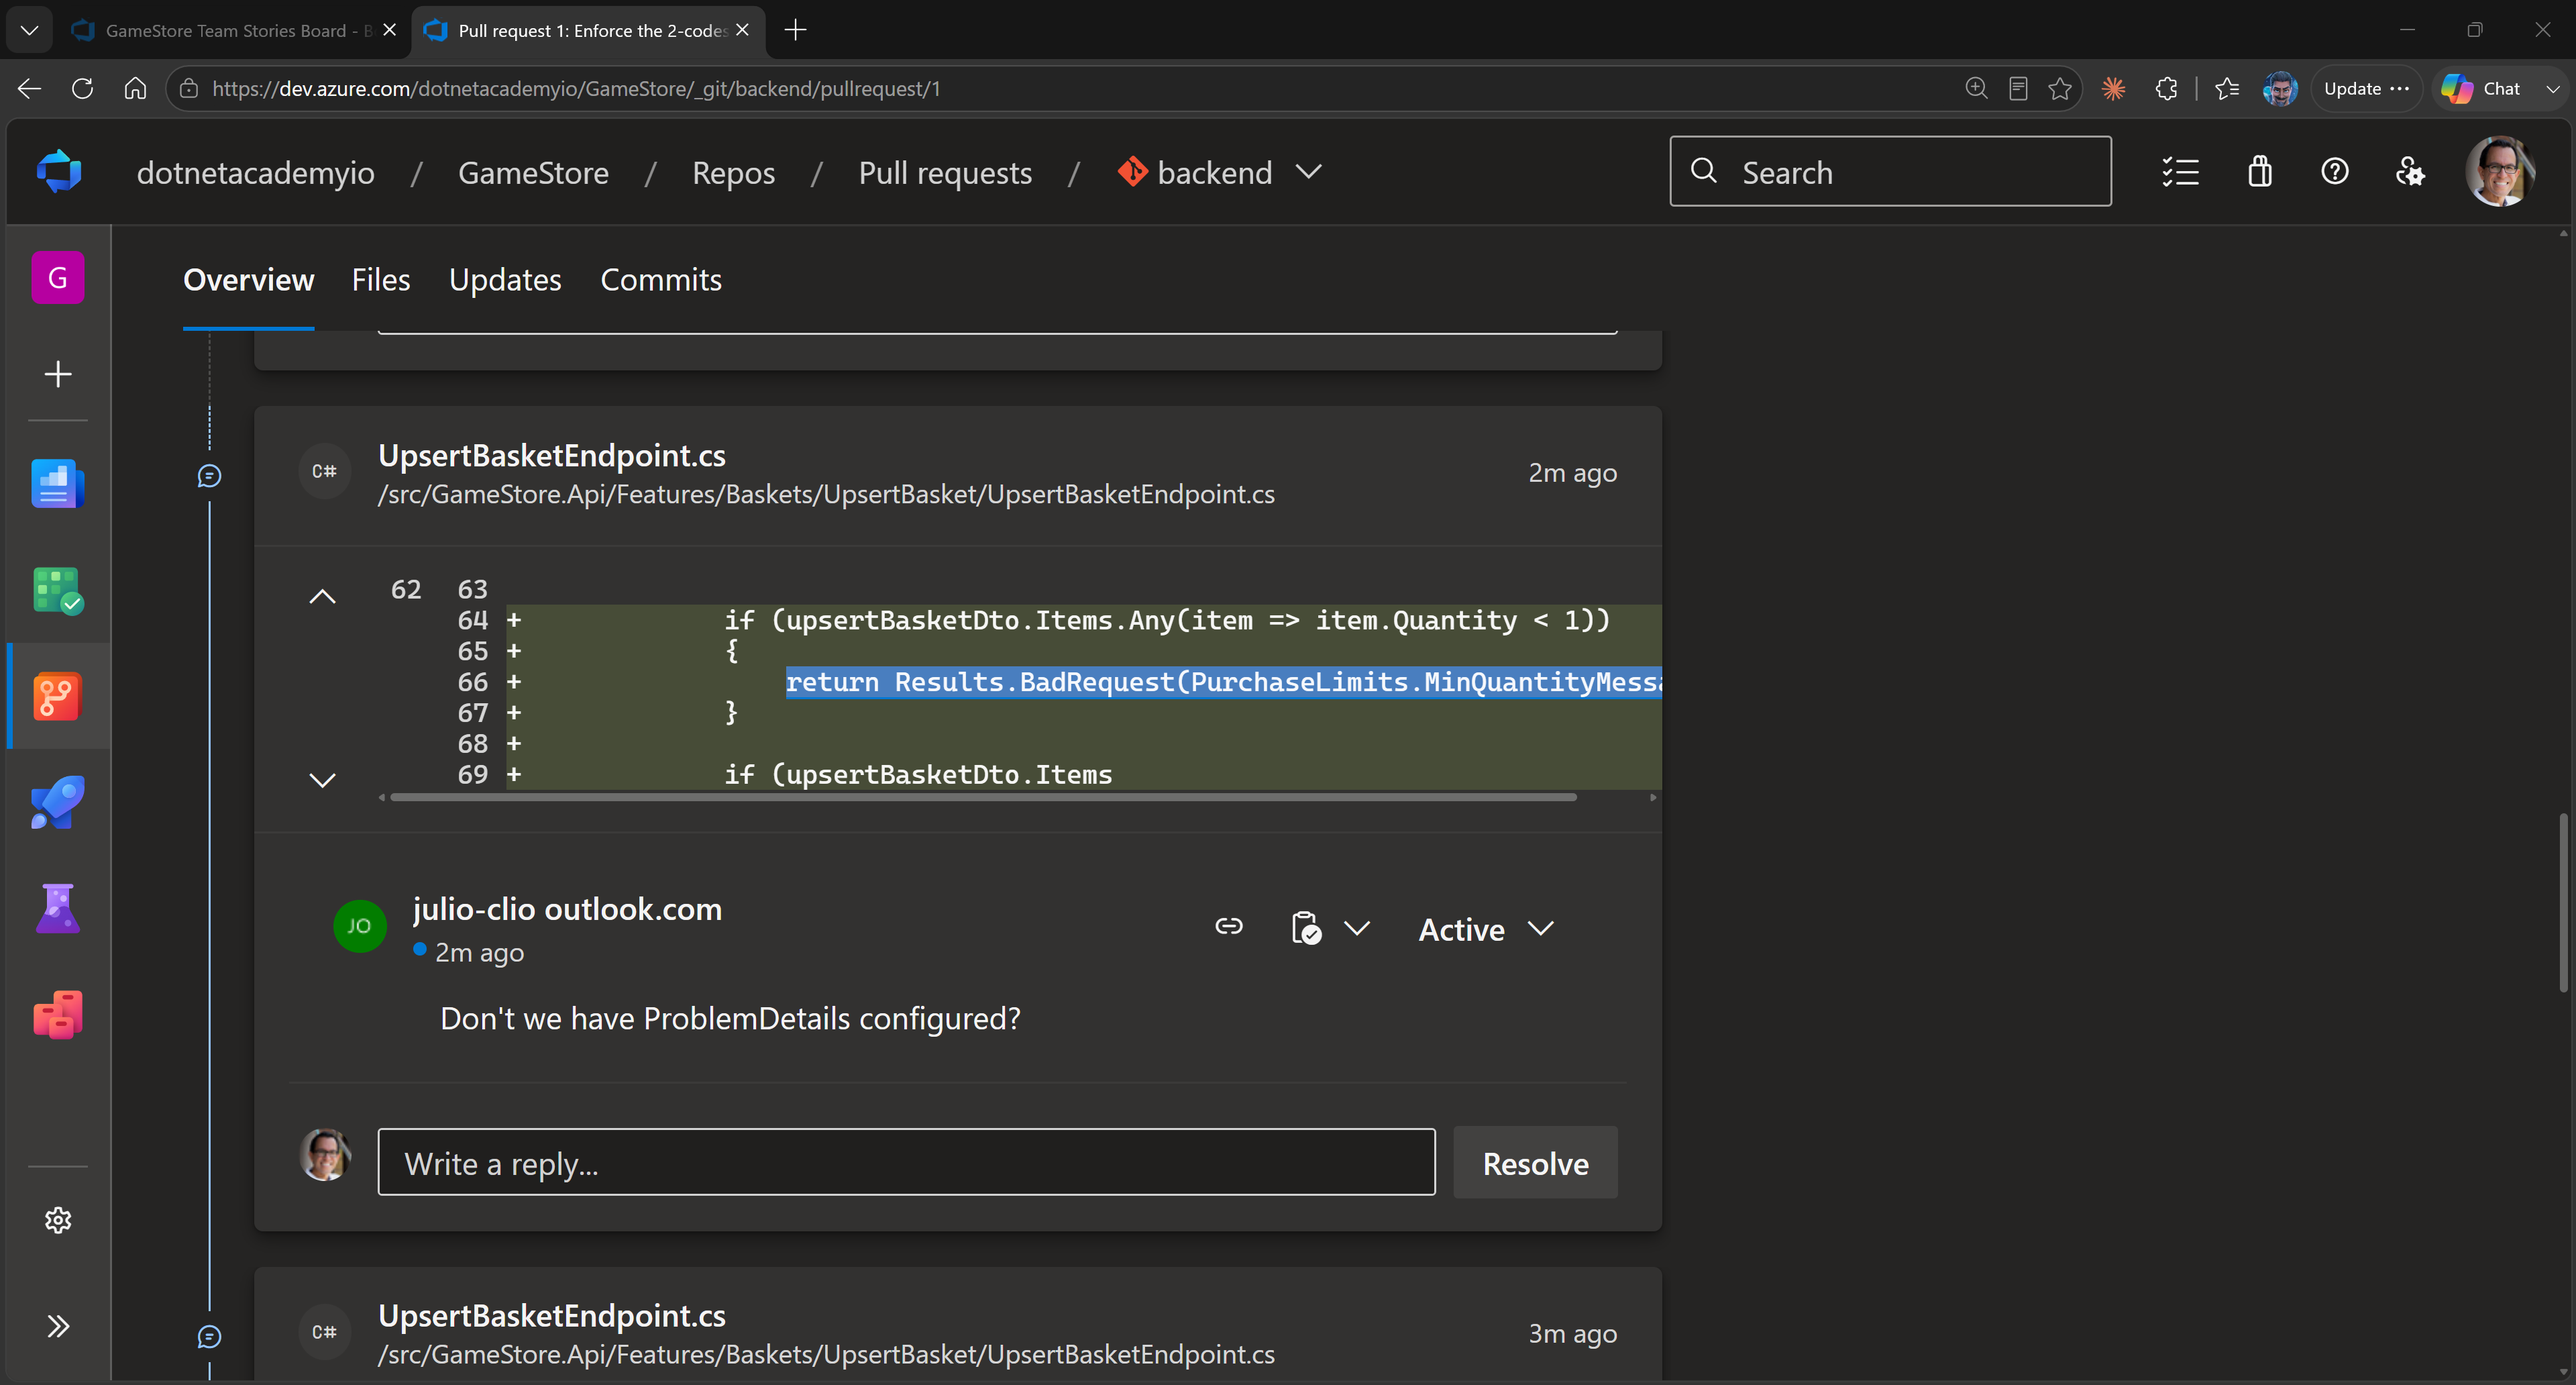This screenshot has width=2576, height=1385.
Task: Open the Active status dropdown
Action: click(x=1486, y=929)
